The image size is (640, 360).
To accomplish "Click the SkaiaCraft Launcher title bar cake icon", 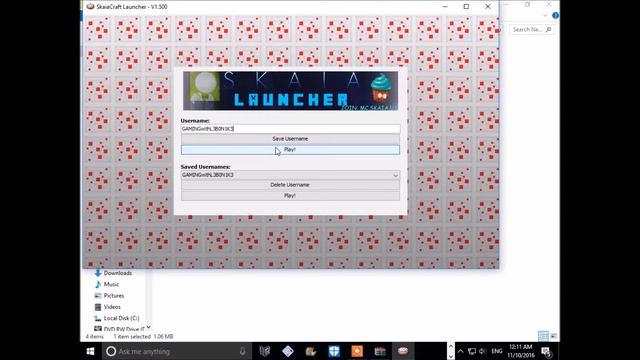I will tap(91, 7).
